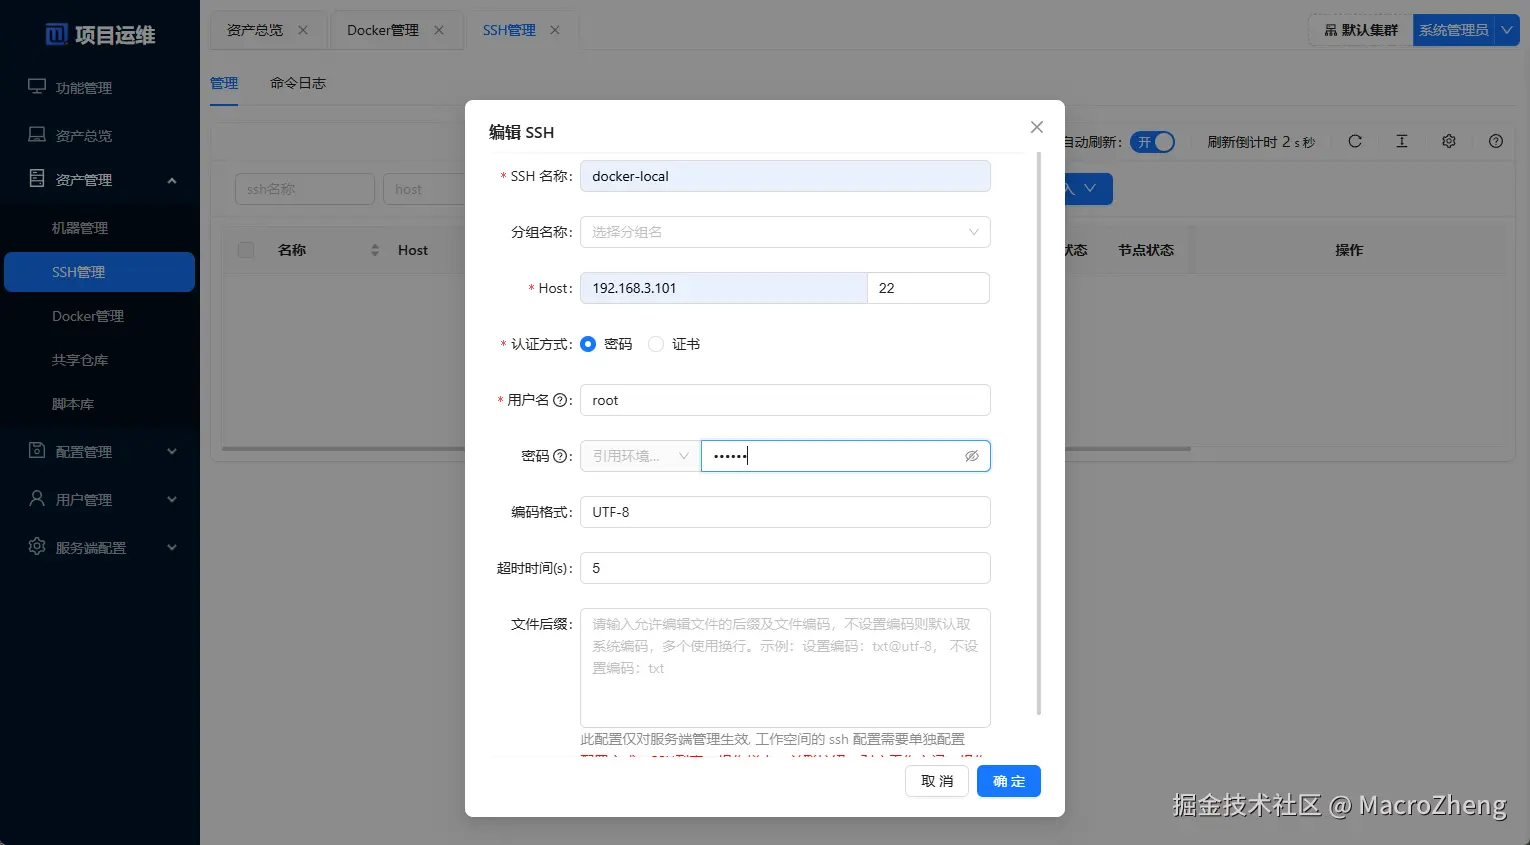Image resolution: width=1530 pixels, height=845 pixels.
Task: Switch to the 命令日志 tab
Action: [x=298, y=83]
